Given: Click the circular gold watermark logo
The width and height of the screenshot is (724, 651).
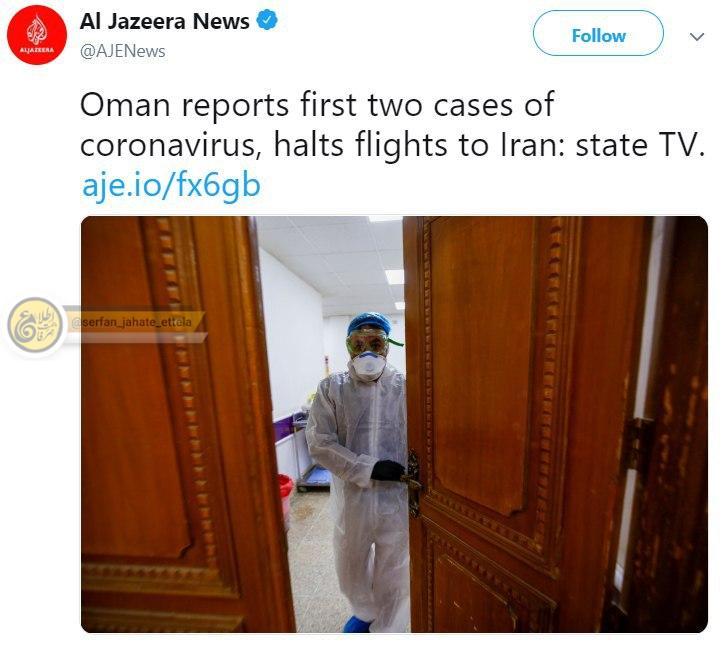Looking at the screenshot, I should [x=35, y=325].
